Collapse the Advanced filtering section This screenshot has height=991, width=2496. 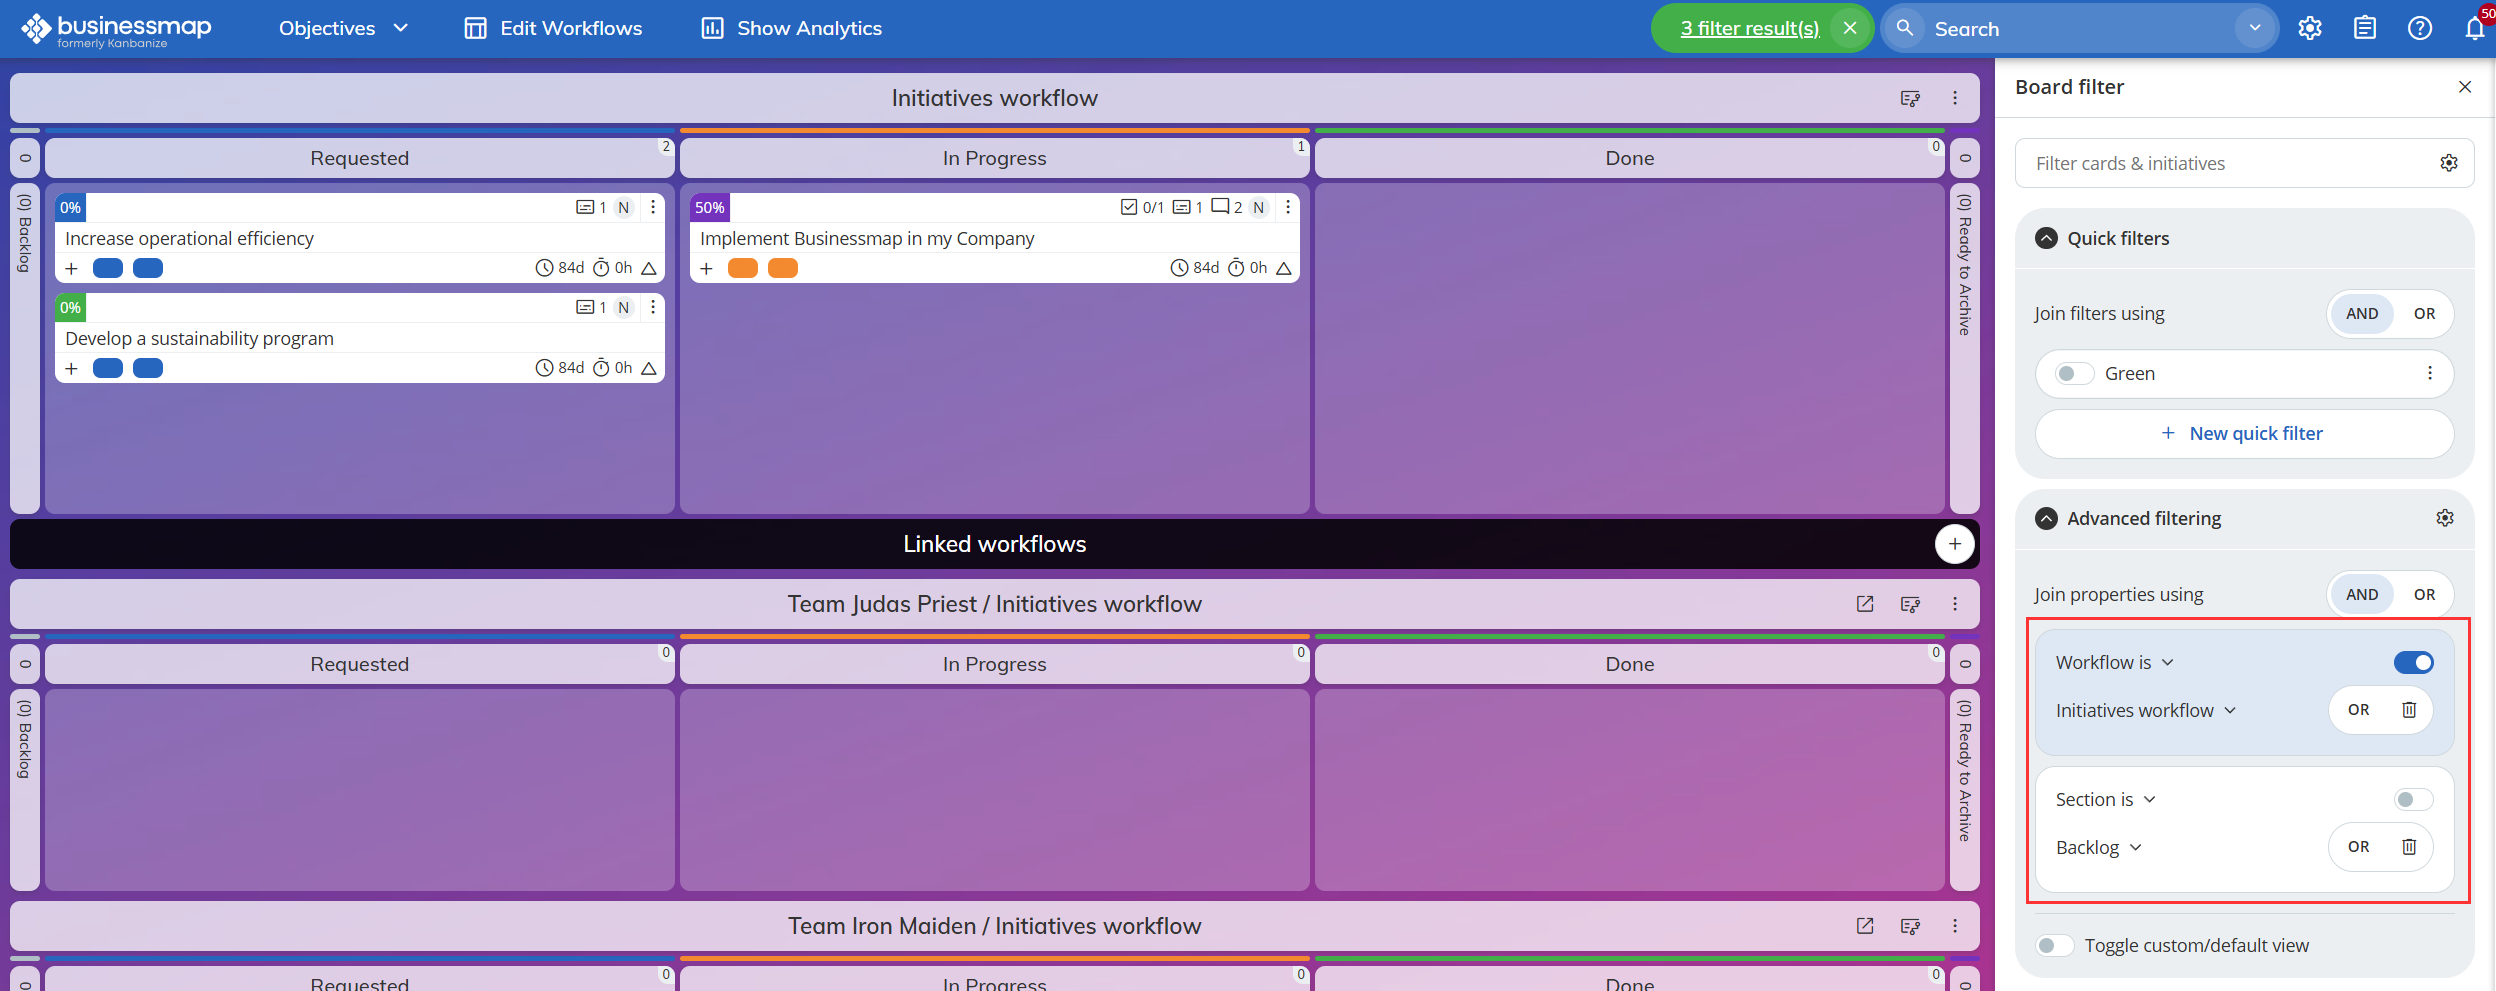[x=2047, y=518]
